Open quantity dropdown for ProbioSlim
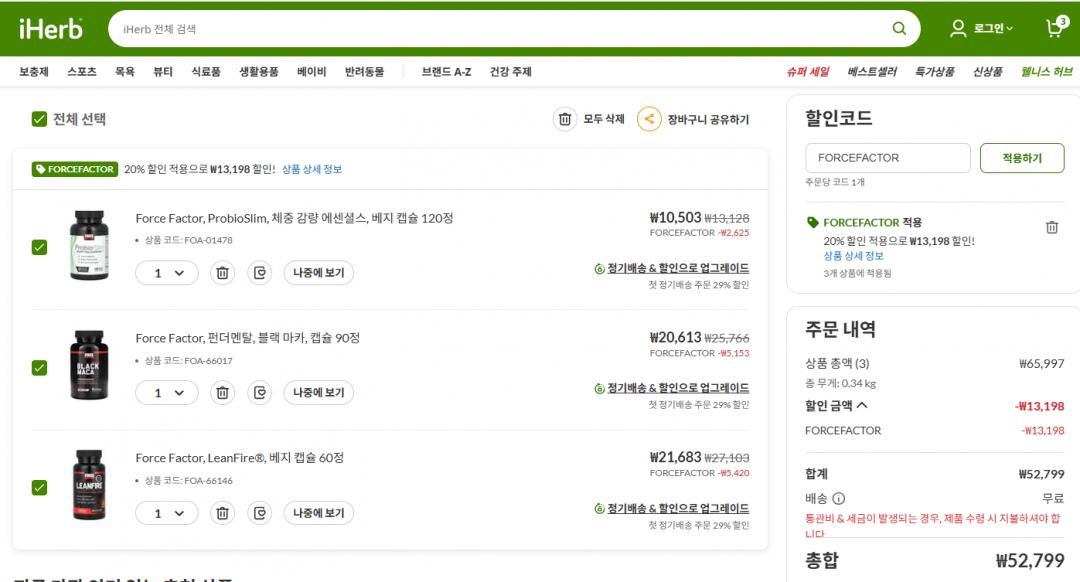Screen dimensions: 1080x582 click(167, 273)
